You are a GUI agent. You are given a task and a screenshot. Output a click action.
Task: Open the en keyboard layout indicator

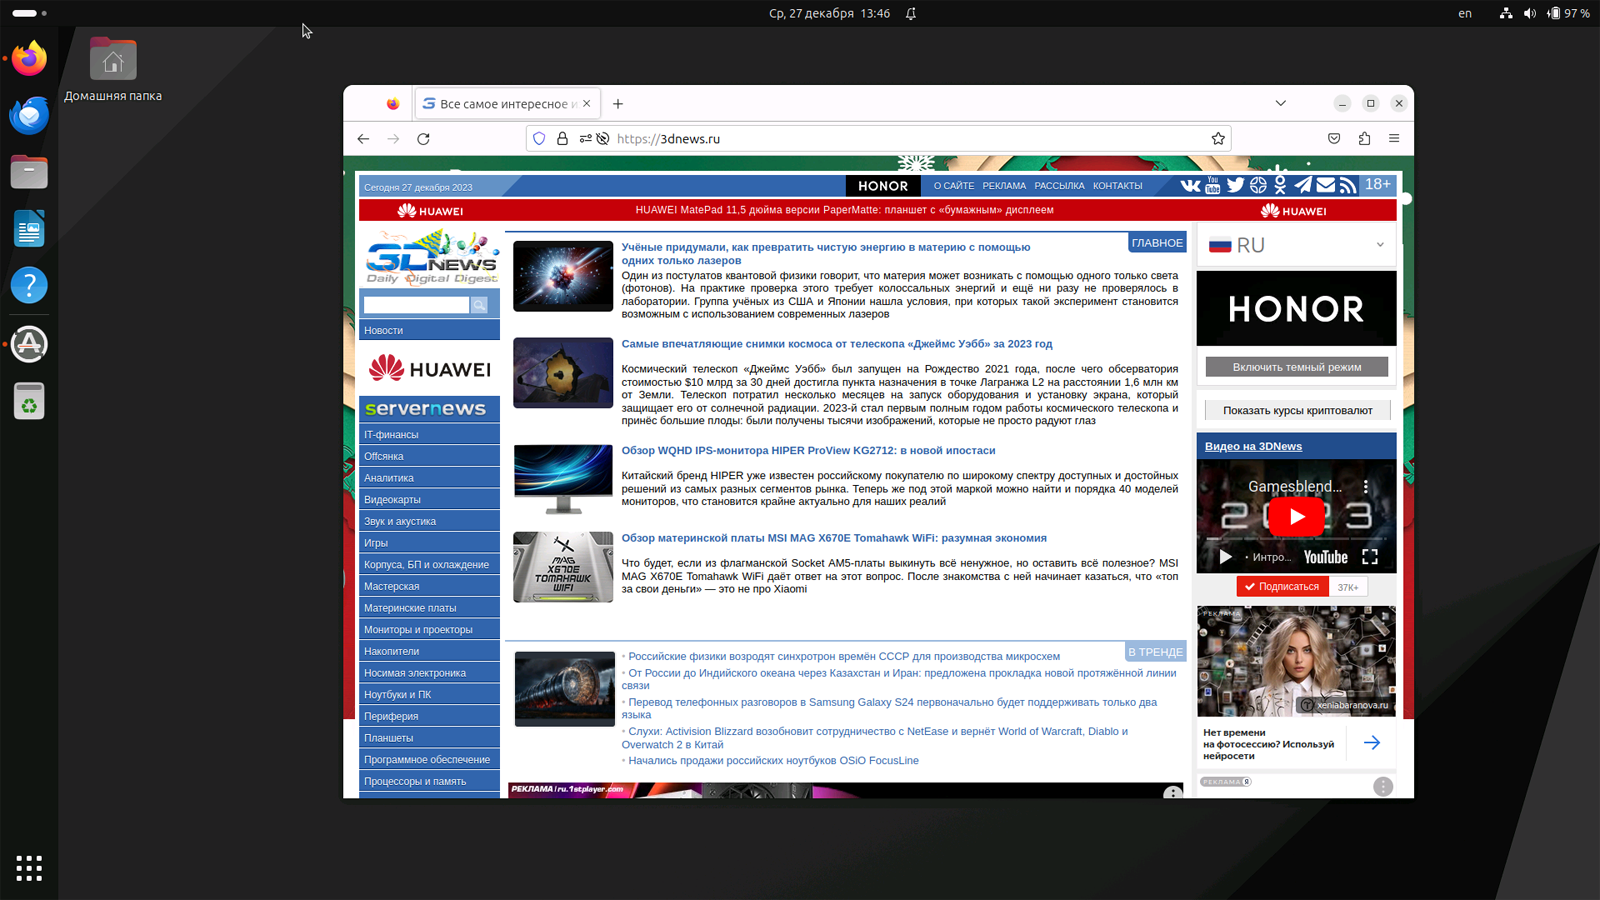coord(1465,13)
